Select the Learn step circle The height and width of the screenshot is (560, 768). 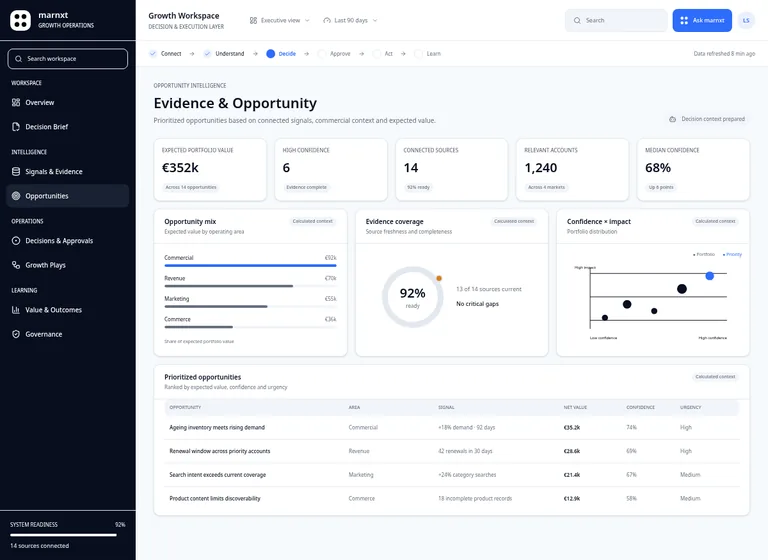[418, 53]
